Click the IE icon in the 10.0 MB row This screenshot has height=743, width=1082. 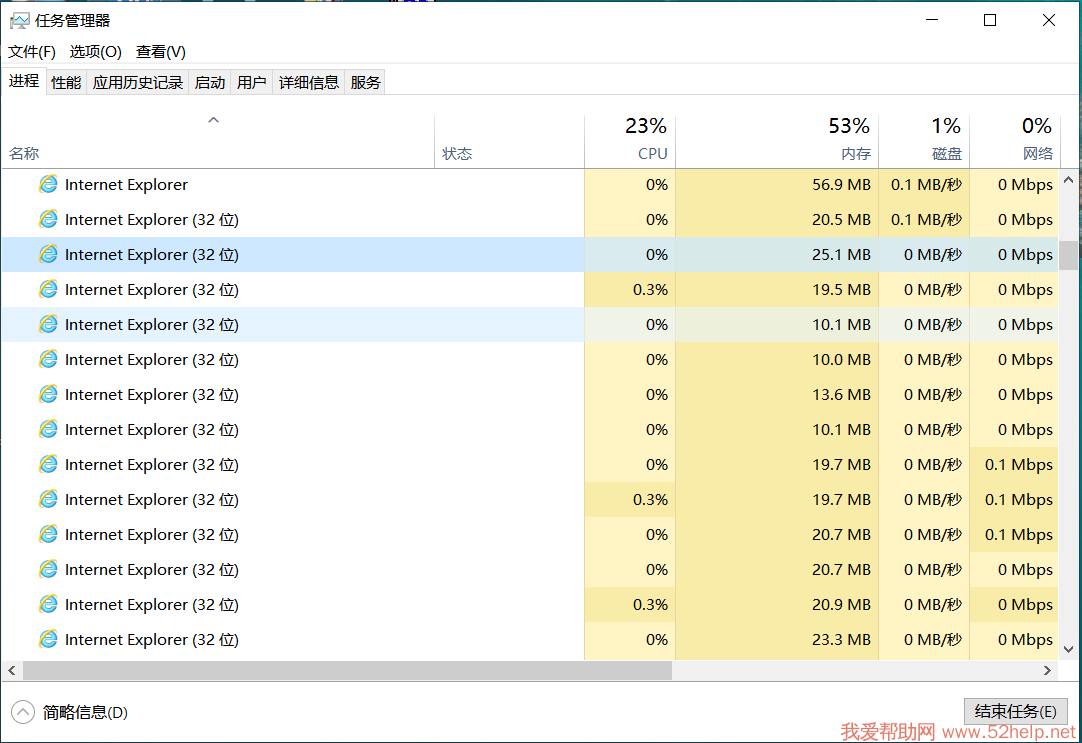click(48, 359)
